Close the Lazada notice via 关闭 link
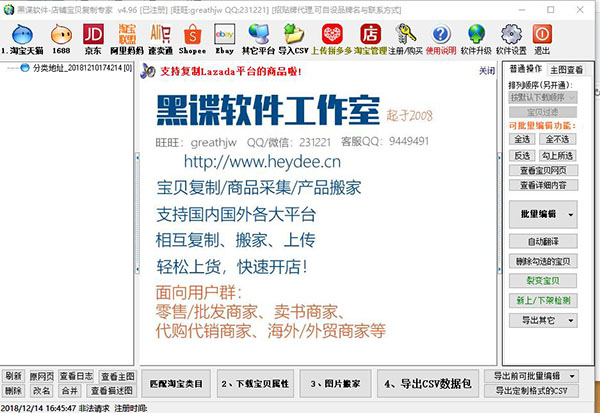600x413 pixels. point(487,71)
